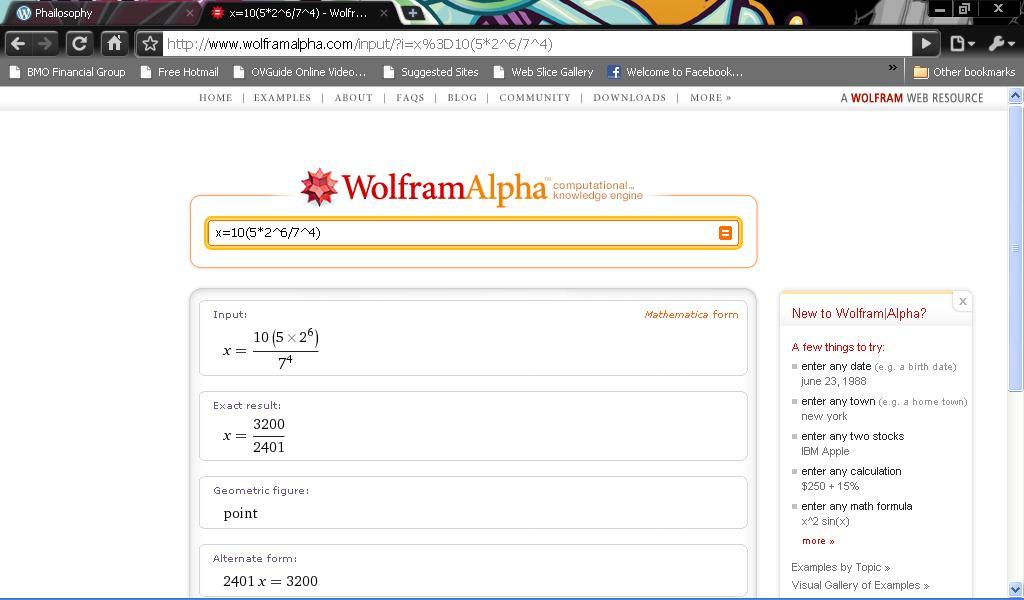The image size is (1024, 600).
Task: Click the COMMUNITY nav link
Action: [x=535, y=98]
